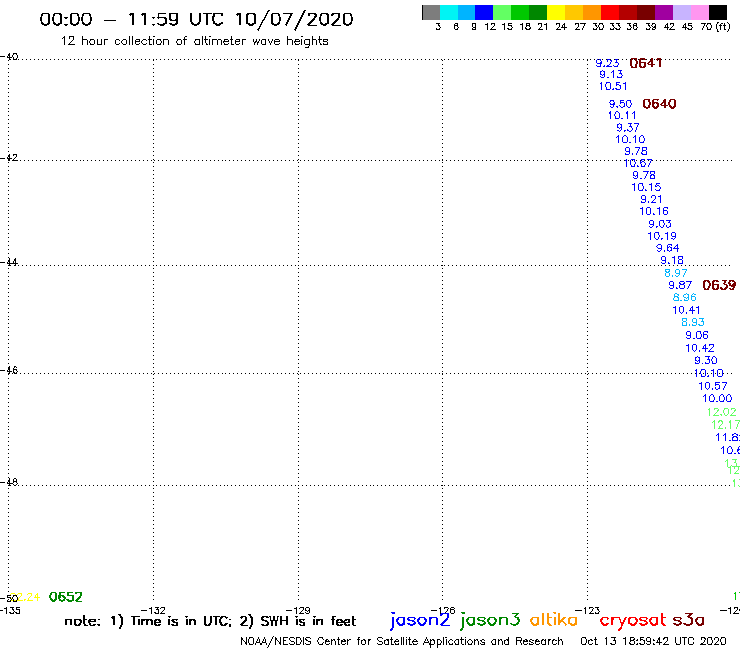The width and height of the screenshot is (740, 650).
Task: Click the green 12.02 wave height value
Action: 722,412
